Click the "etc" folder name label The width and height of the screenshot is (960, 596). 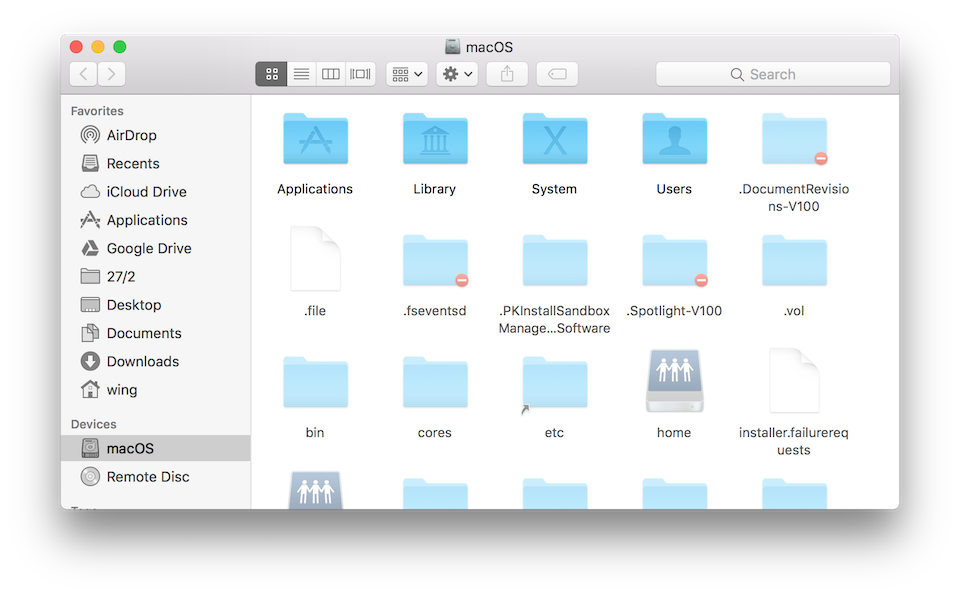coord(554,432)
